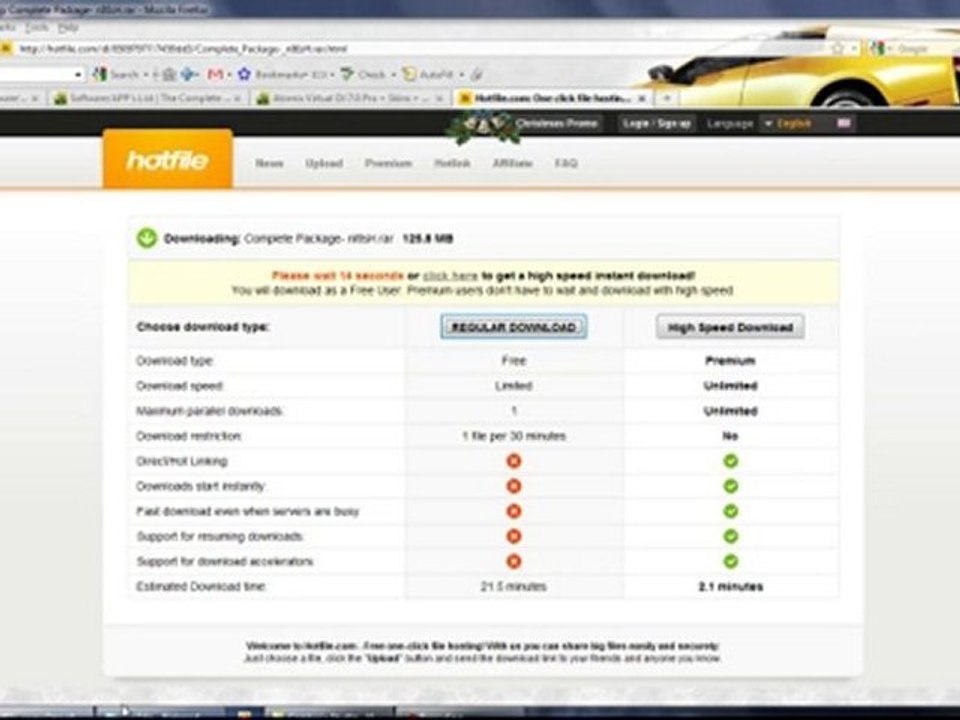Screen dimensions: 960x720
Task: Click the Google search engine icon
Action: [x=878, y=48]
